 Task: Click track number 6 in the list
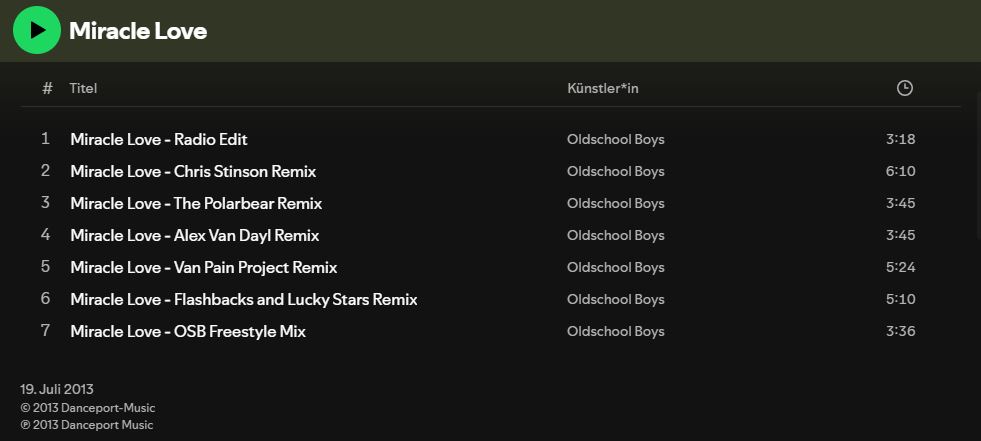(x=45, y=299)
